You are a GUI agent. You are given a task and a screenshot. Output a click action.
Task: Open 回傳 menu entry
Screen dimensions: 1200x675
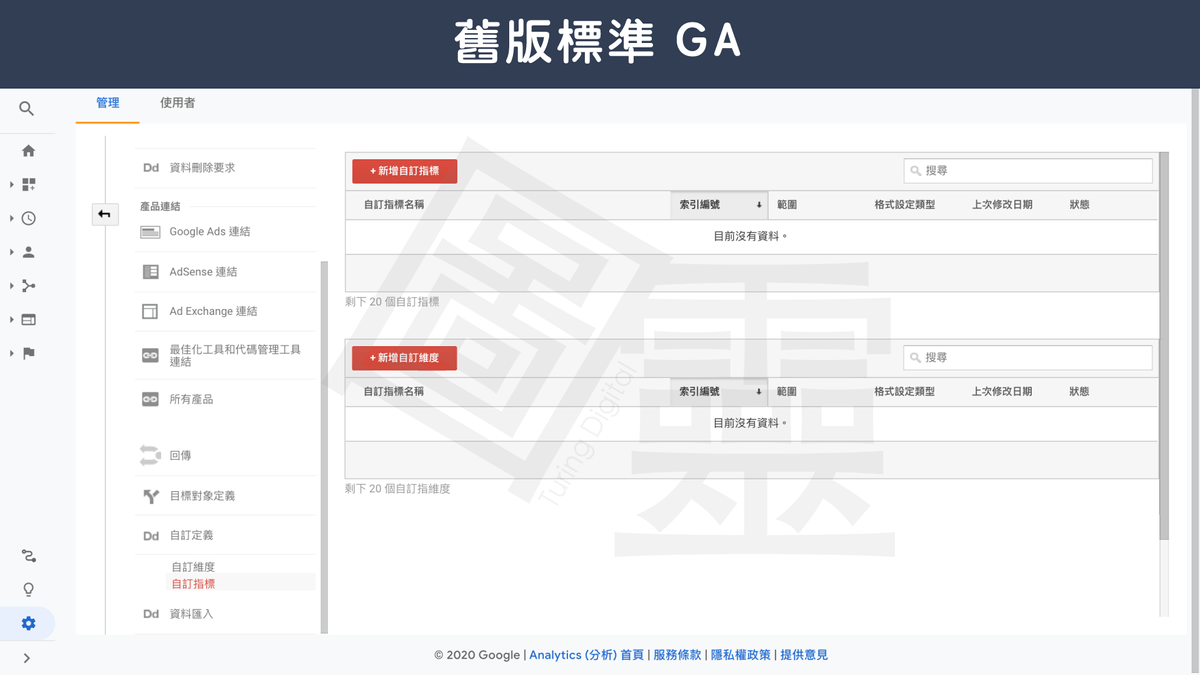coord(180,455)
